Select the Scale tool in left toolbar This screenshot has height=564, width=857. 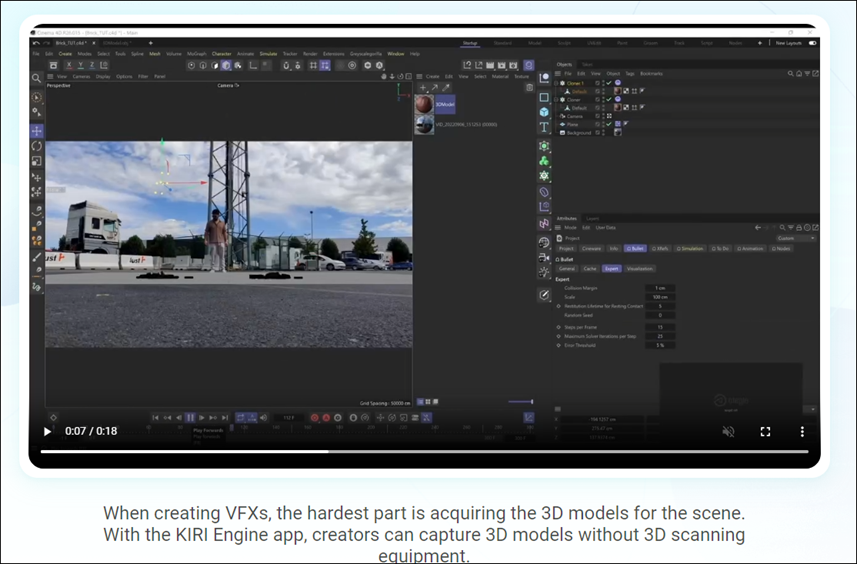click(x=37, y=161)
